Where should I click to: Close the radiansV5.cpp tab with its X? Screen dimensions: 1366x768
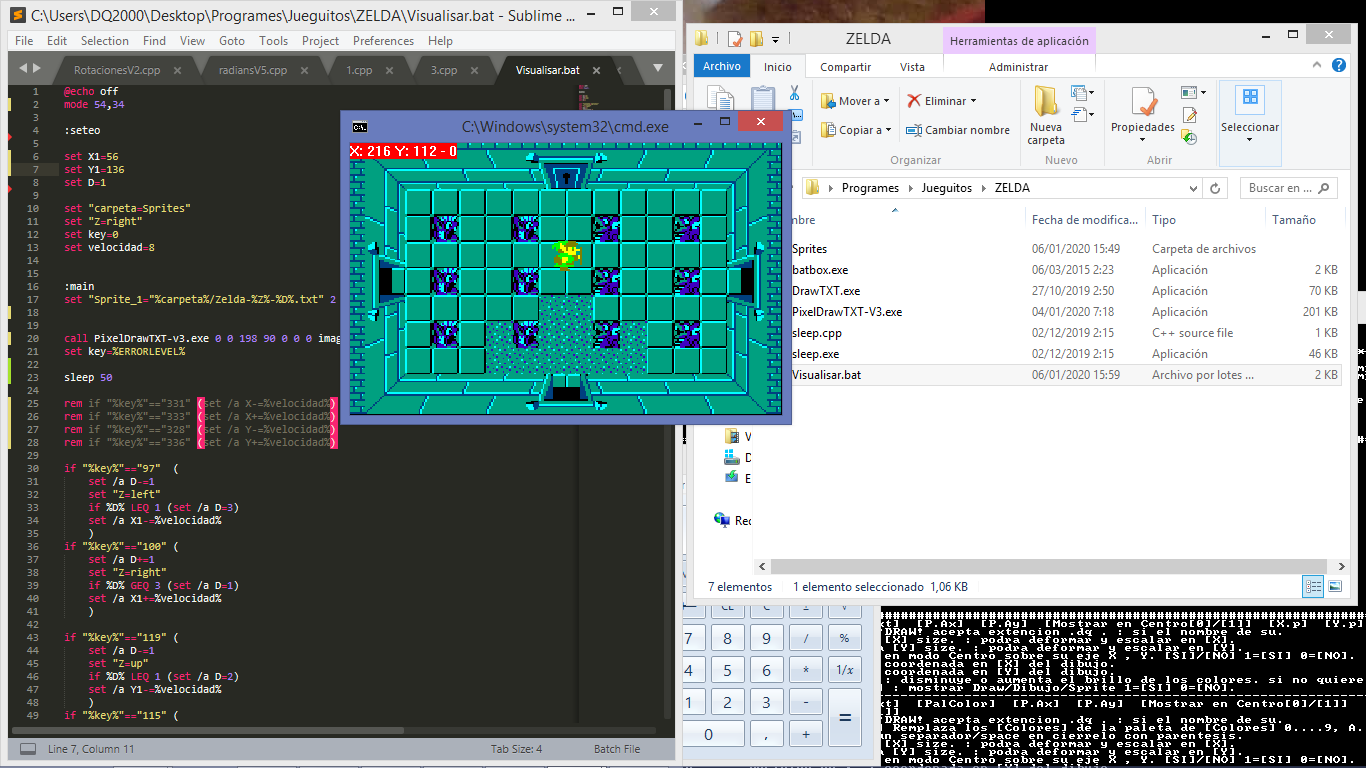pos(306,71)
